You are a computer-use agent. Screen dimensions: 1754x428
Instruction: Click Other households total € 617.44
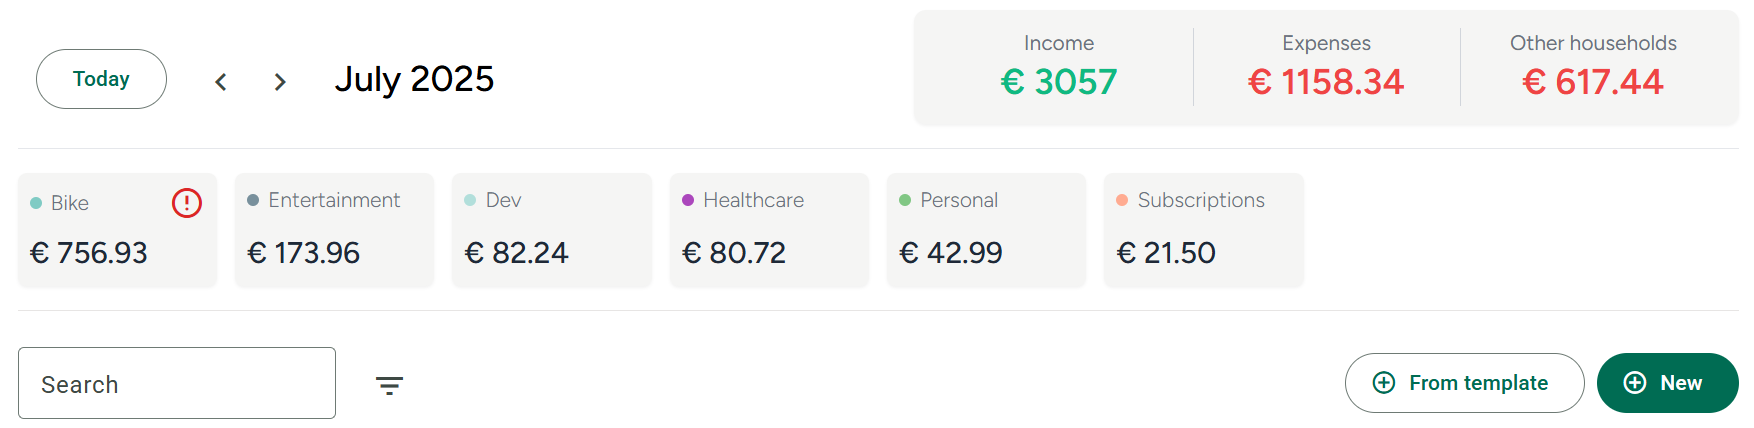[1593, 81]
